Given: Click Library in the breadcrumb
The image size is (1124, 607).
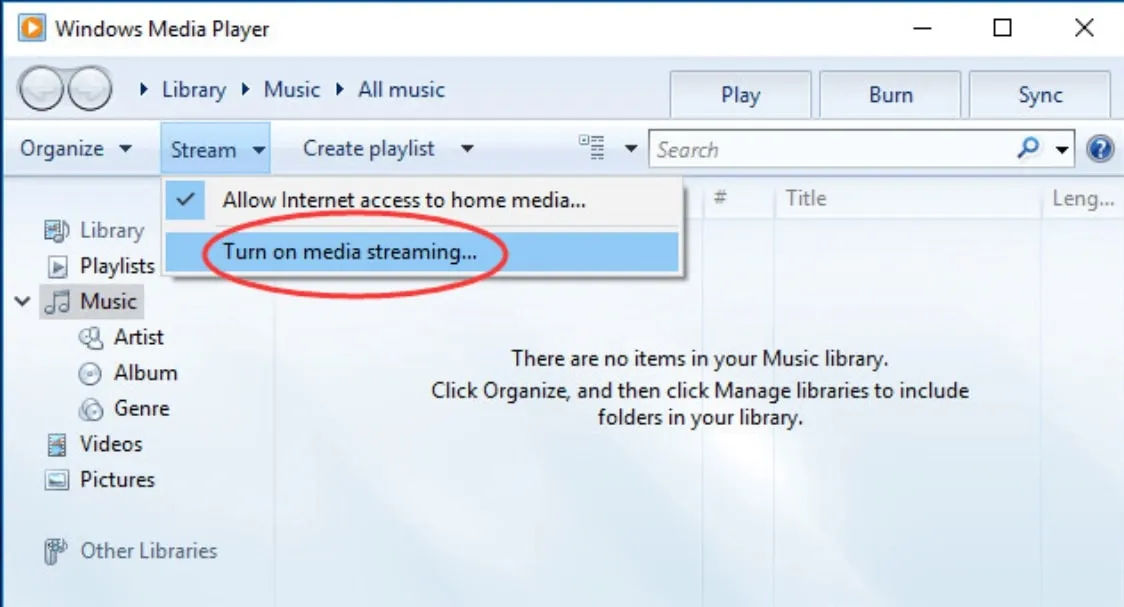Looking at the screenshot, I should [194, 90].
